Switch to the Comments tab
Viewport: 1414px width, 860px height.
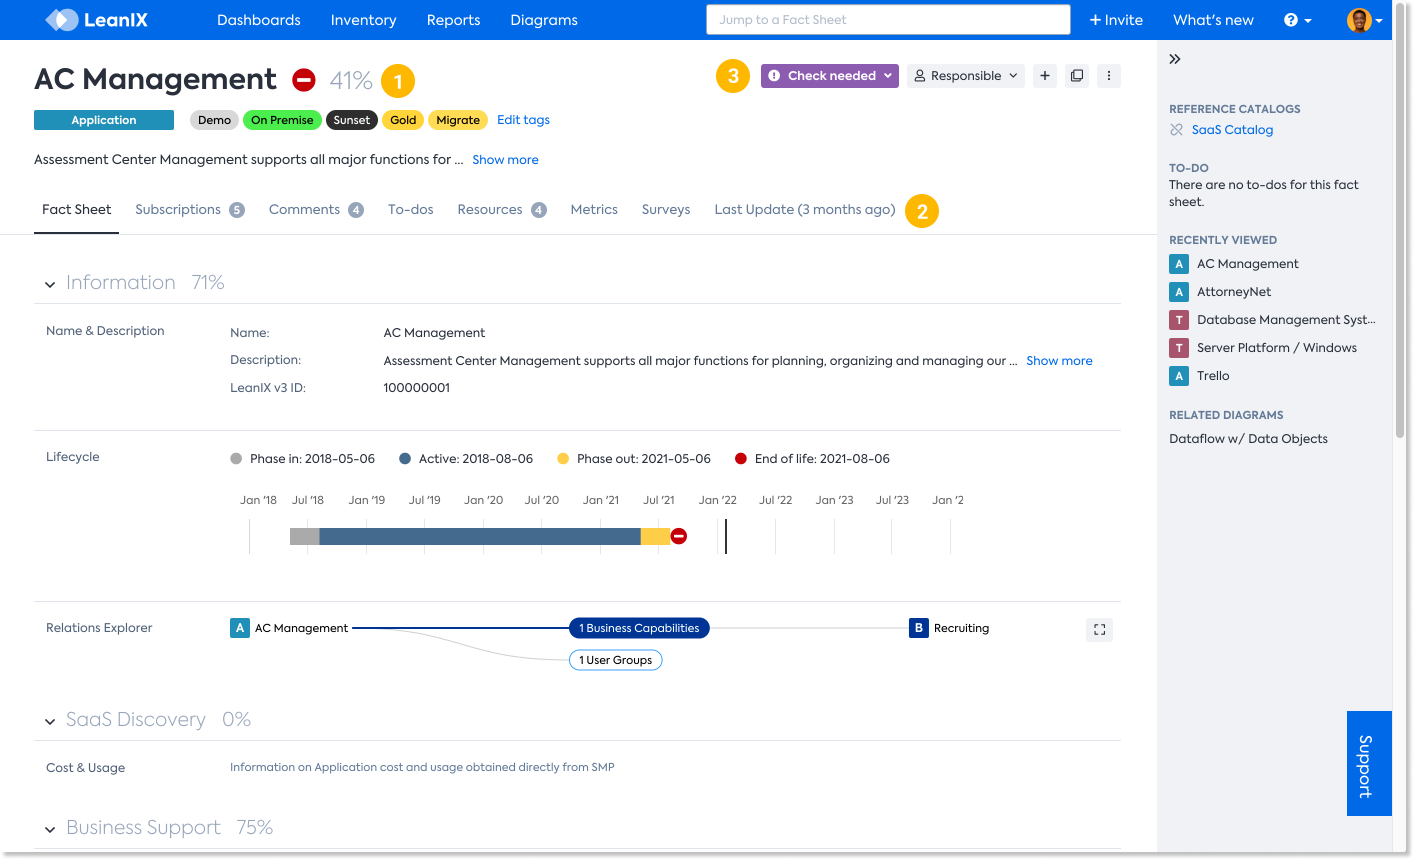click(x=316, y=210)
